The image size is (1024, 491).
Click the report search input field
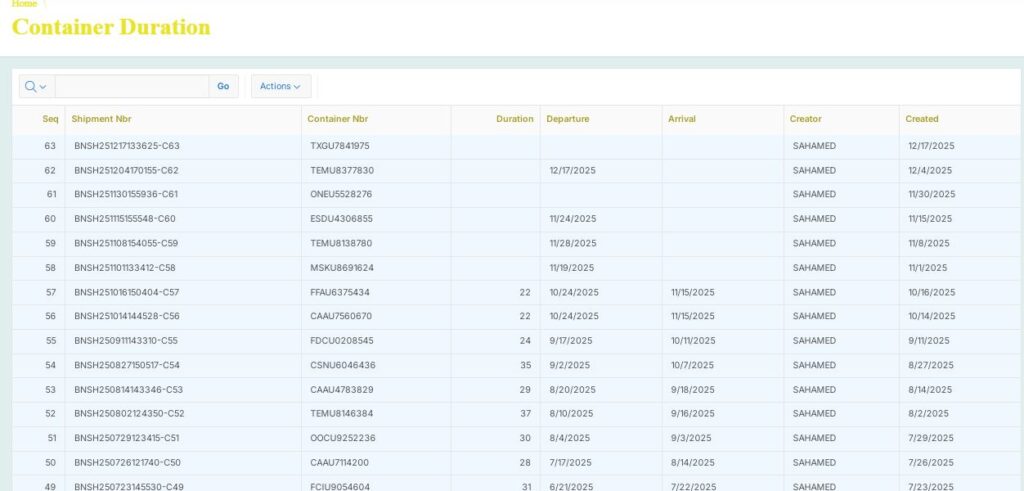point(131,87)
